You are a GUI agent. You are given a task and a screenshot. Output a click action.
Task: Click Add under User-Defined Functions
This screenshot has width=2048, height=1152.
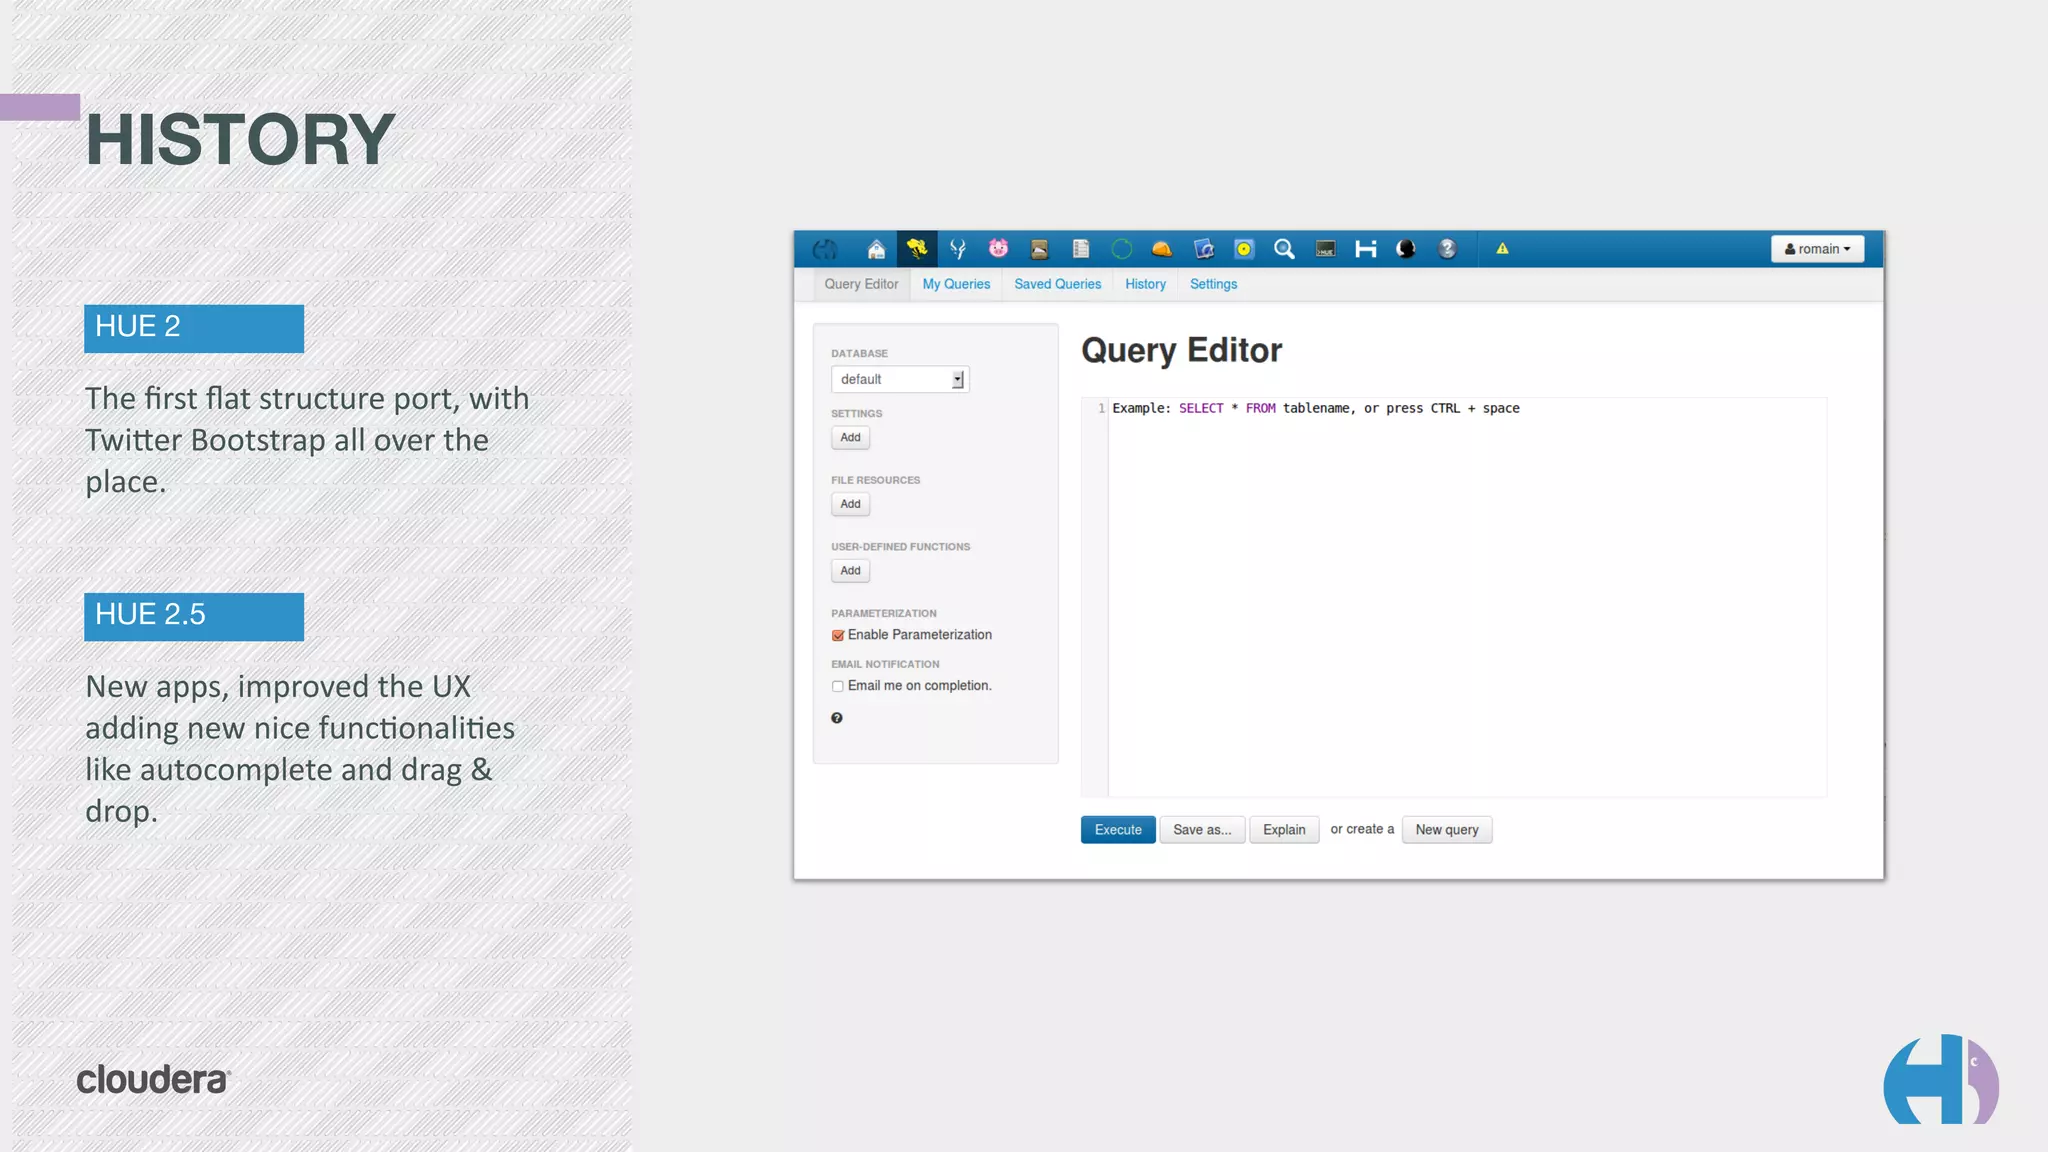click(850, 571)
